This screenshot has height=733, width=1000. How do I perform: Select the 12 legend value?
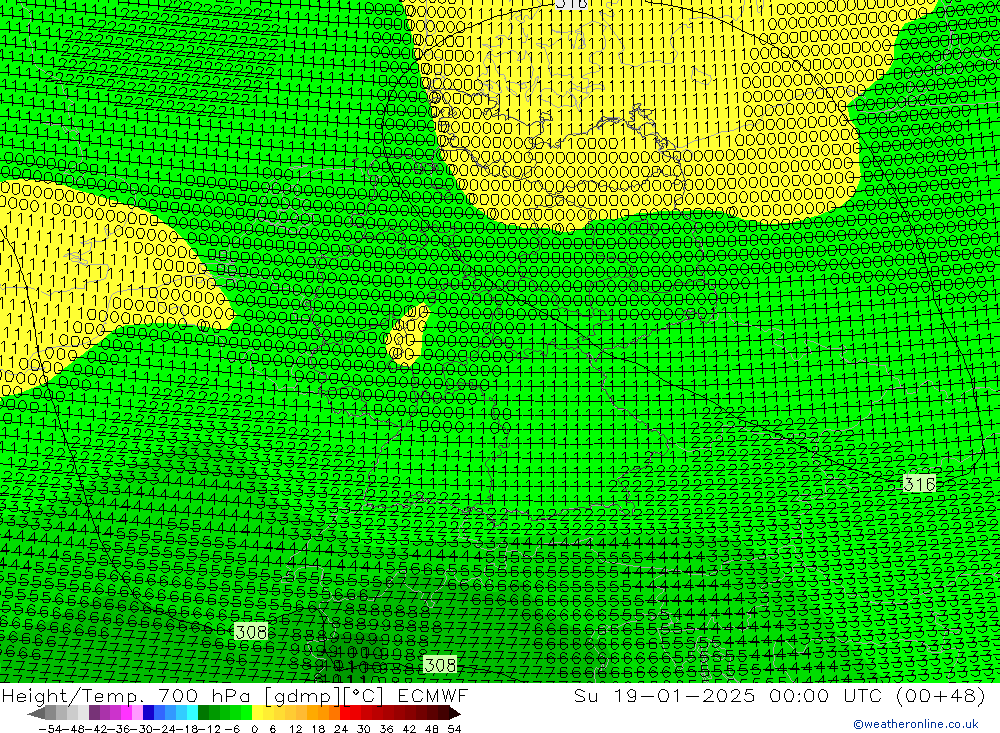pos(295,729)
